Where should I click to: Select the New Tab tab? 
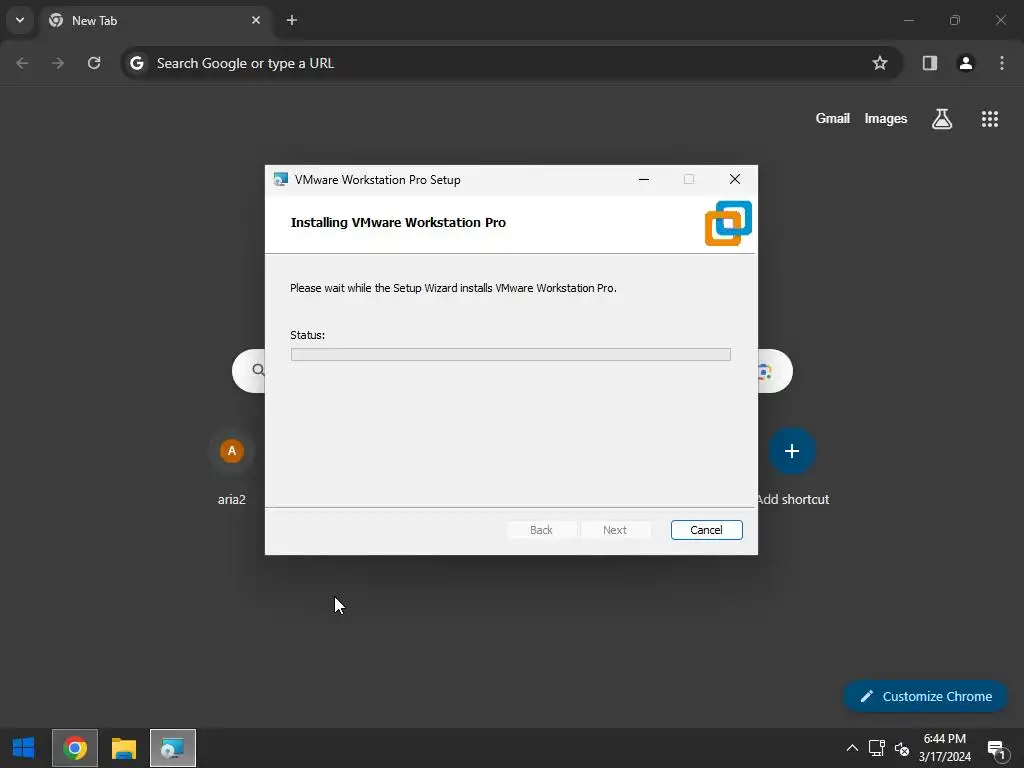click(155, 20)
